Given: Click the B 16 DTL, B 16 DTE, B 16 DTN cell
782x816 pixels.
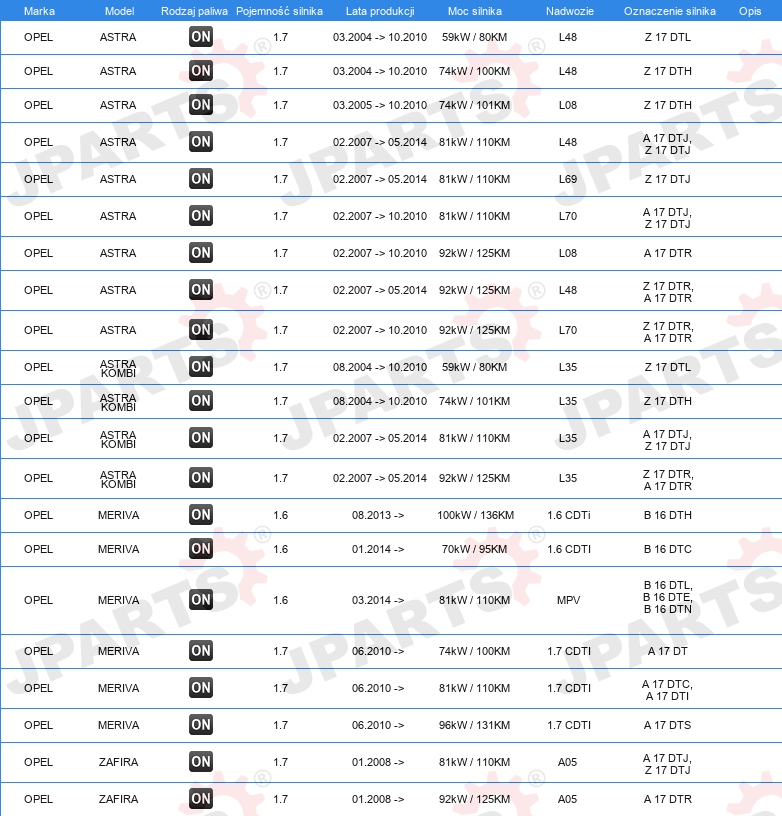Looking at the screenshot, I should [668, 597].
